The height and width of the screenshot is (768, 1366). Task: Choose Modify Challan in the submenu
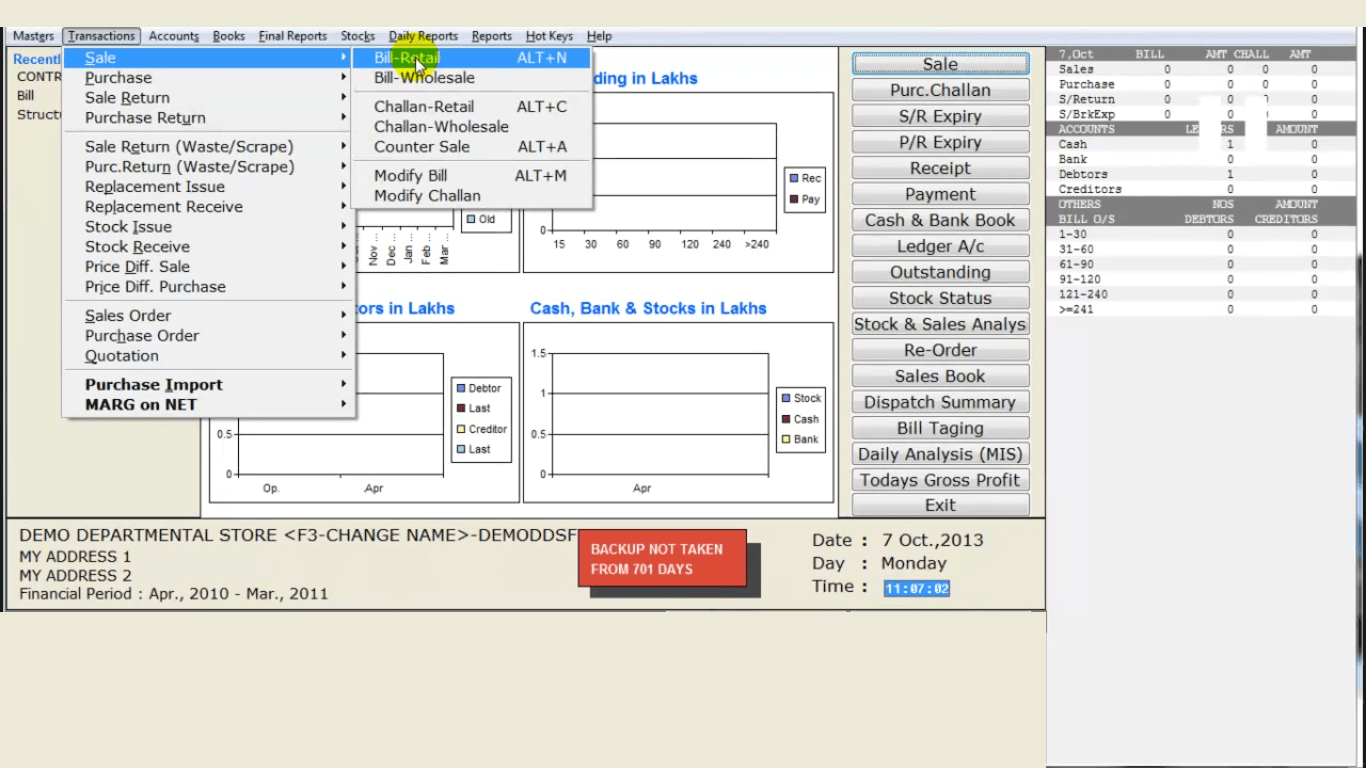(471, 196)
